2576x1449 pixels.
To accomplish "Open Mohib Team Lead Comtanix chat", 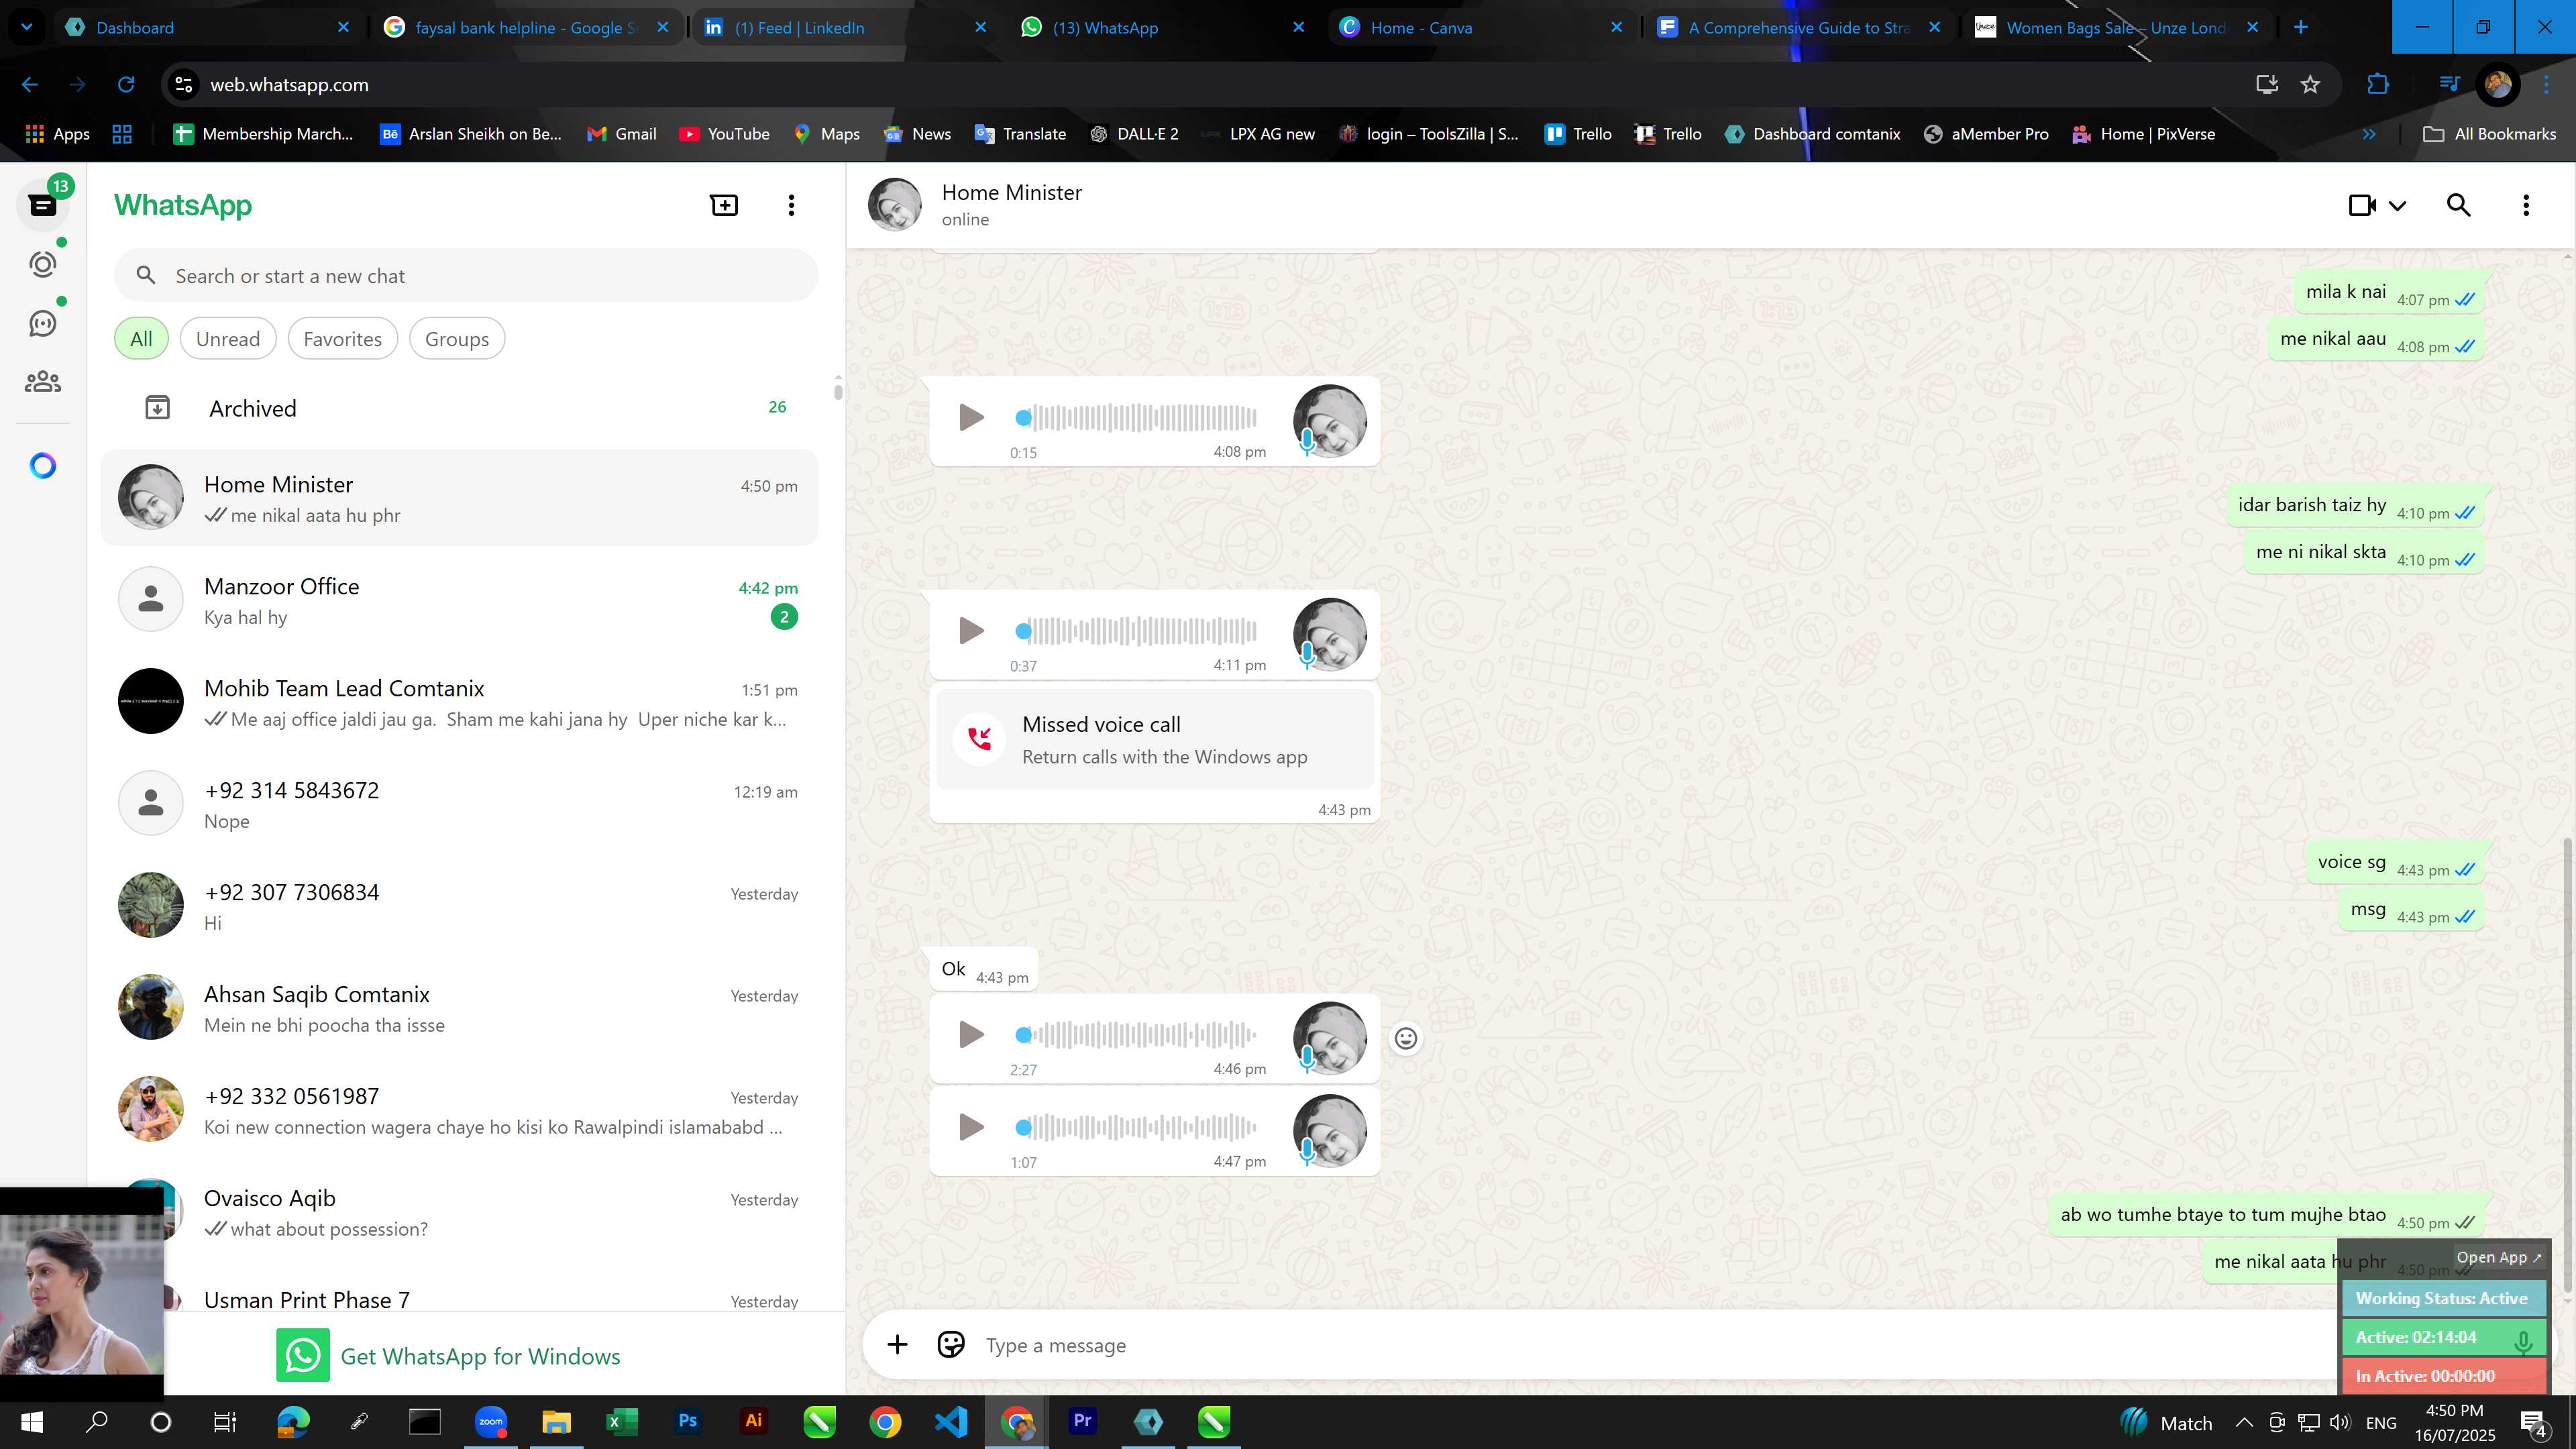I will 460,702.
